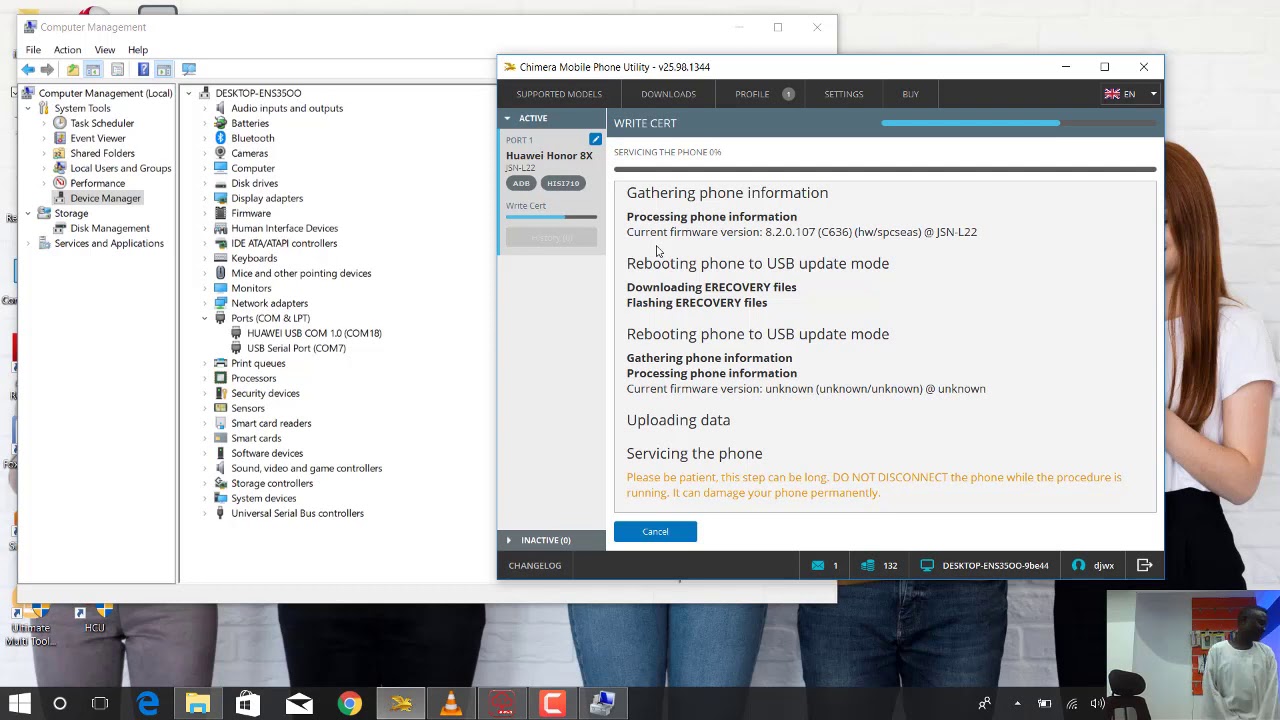Image resolution: width=1280 pixels, height=720 pixels.
Task: Cancel the Write Cert procedure
Action: [x=655, y=532]
